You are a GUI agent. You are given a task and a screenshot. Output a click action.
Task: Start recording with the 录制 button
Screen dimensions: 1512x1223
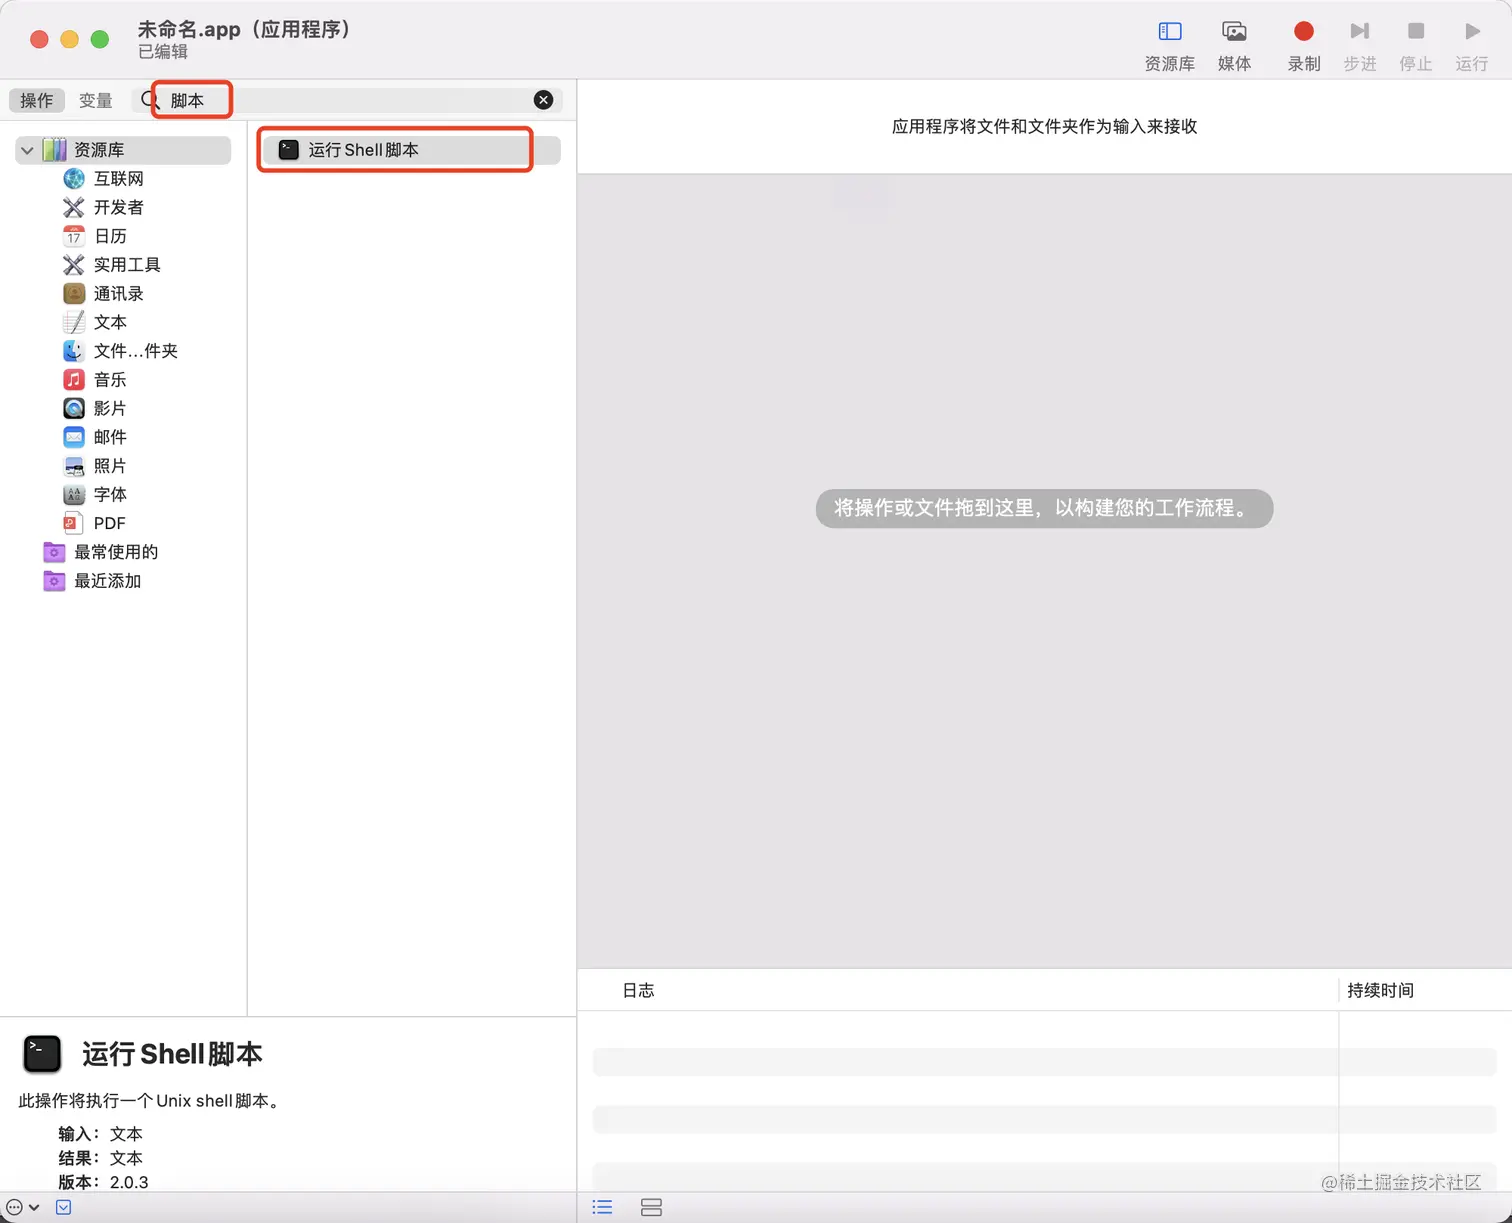[x=1303, y=45]
